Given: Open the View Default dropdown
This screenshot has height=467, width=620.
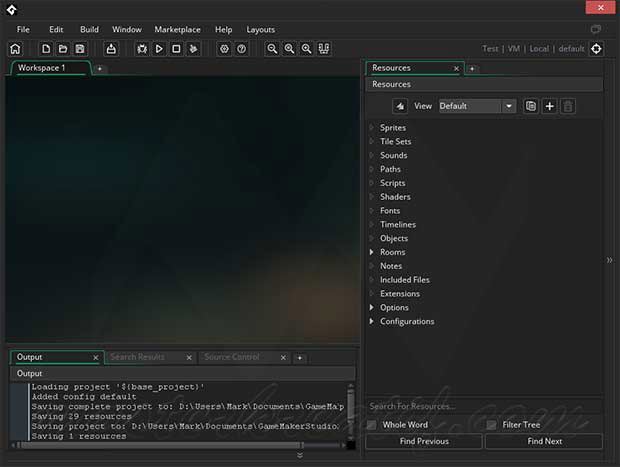Looking at the screenshot, I should click(477, 106).
